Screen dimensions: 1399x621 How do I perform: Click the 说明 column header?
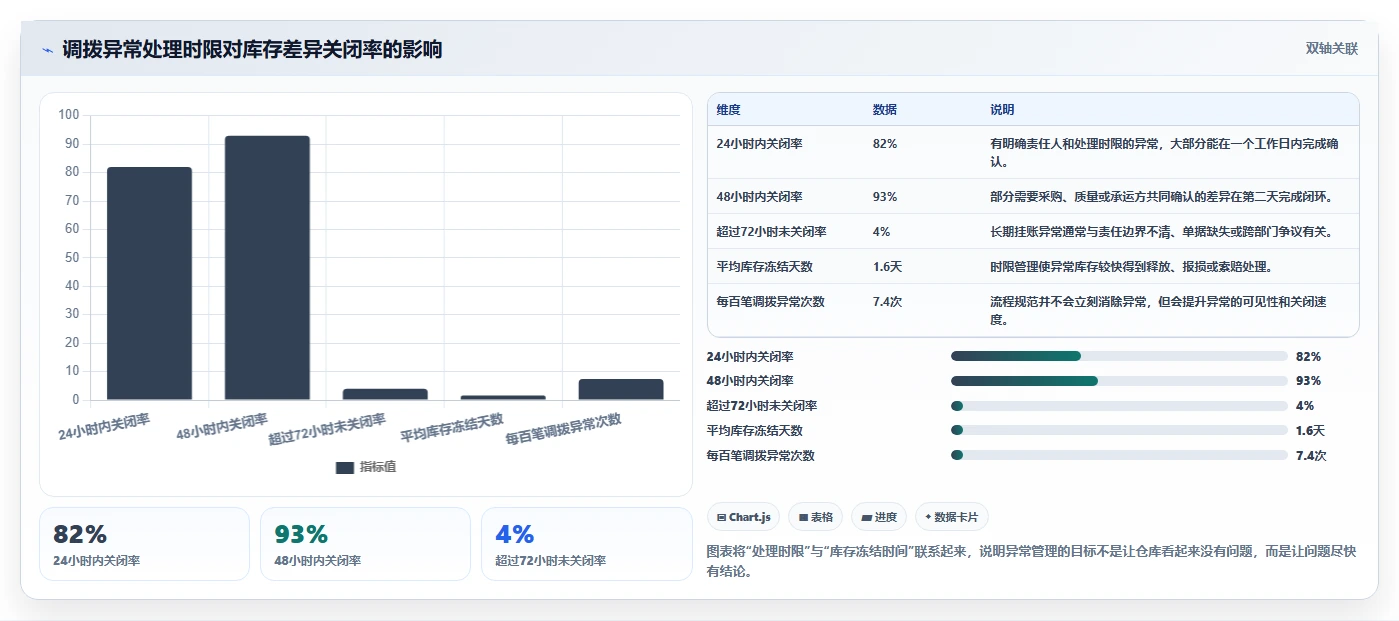point(1002,109)
